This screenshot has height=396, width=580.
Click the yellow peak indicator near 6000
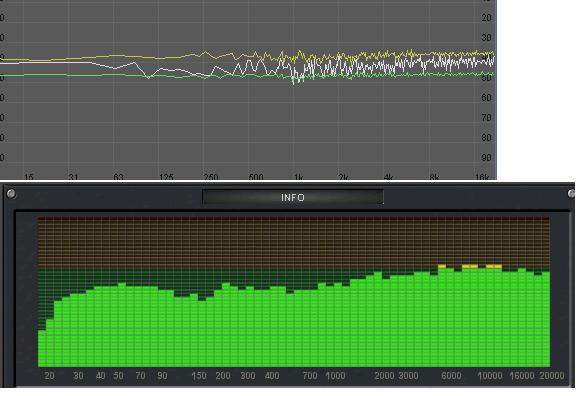click(x=442, y=266)
